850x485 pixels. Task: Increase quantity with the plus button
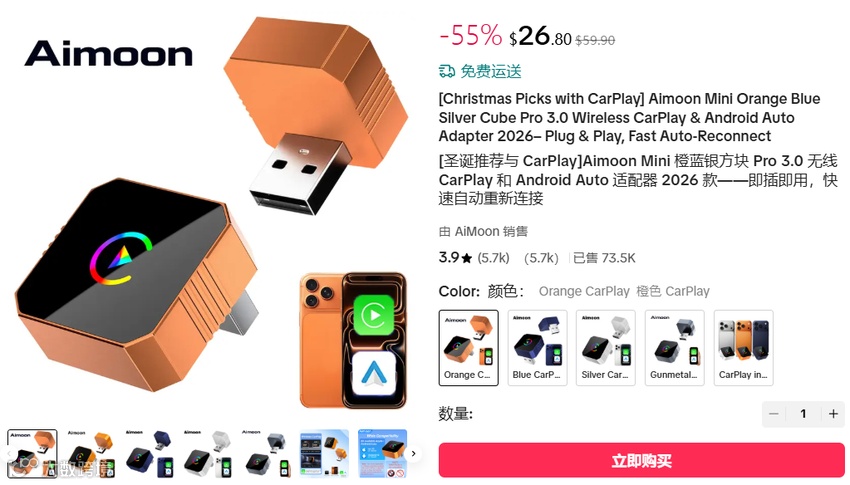coord(833,414)
